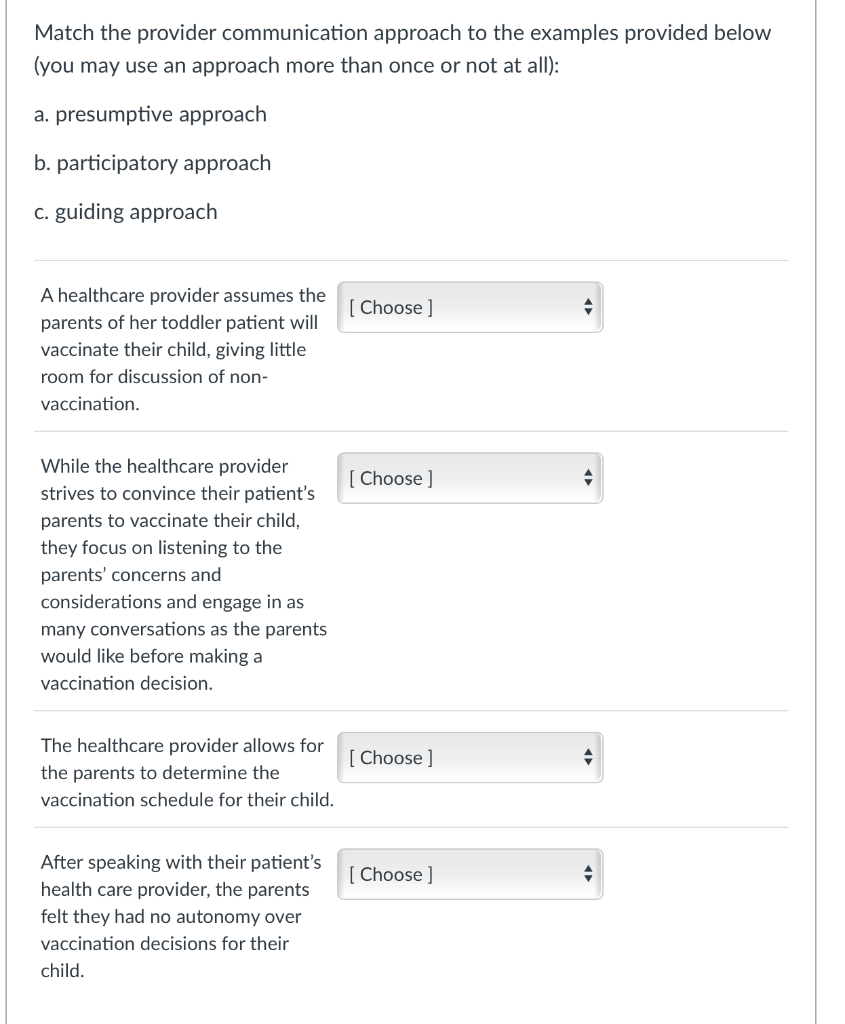This screenshot has width=845, height=1024.
Task: Click the no autonomy scenario paragraph
Action: click(184, 917)
